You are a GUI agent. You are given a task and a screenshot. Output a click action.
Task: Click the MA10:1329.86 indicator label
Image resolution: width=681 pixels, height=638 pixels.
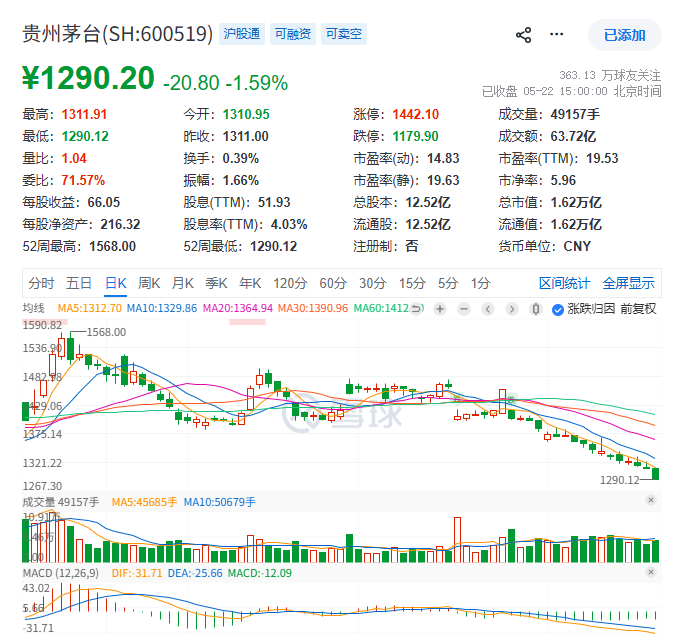(162, 308)
